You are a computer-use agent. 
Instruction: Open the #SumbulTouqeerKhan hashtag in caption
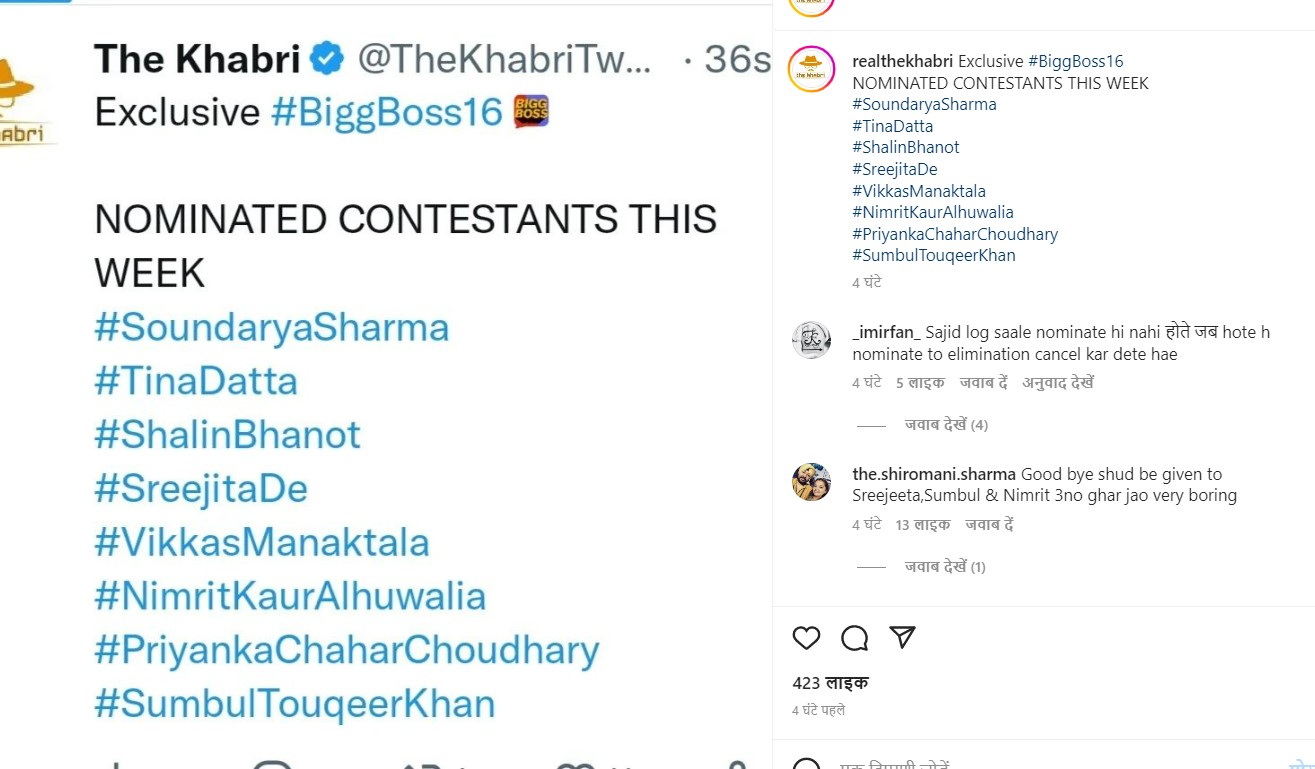coord(933,255)
